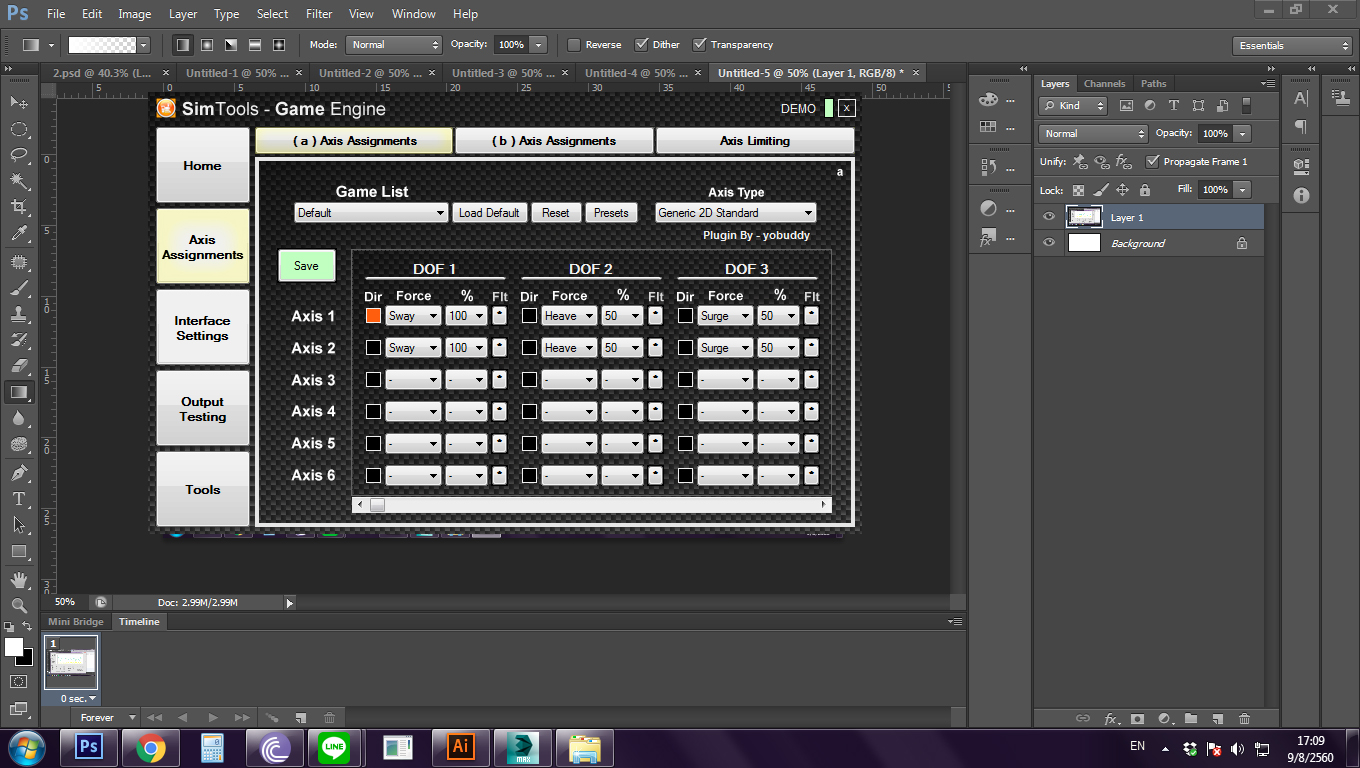Open the Color panel palette icon
The image size is (1360, 768).
pos(988,99)
